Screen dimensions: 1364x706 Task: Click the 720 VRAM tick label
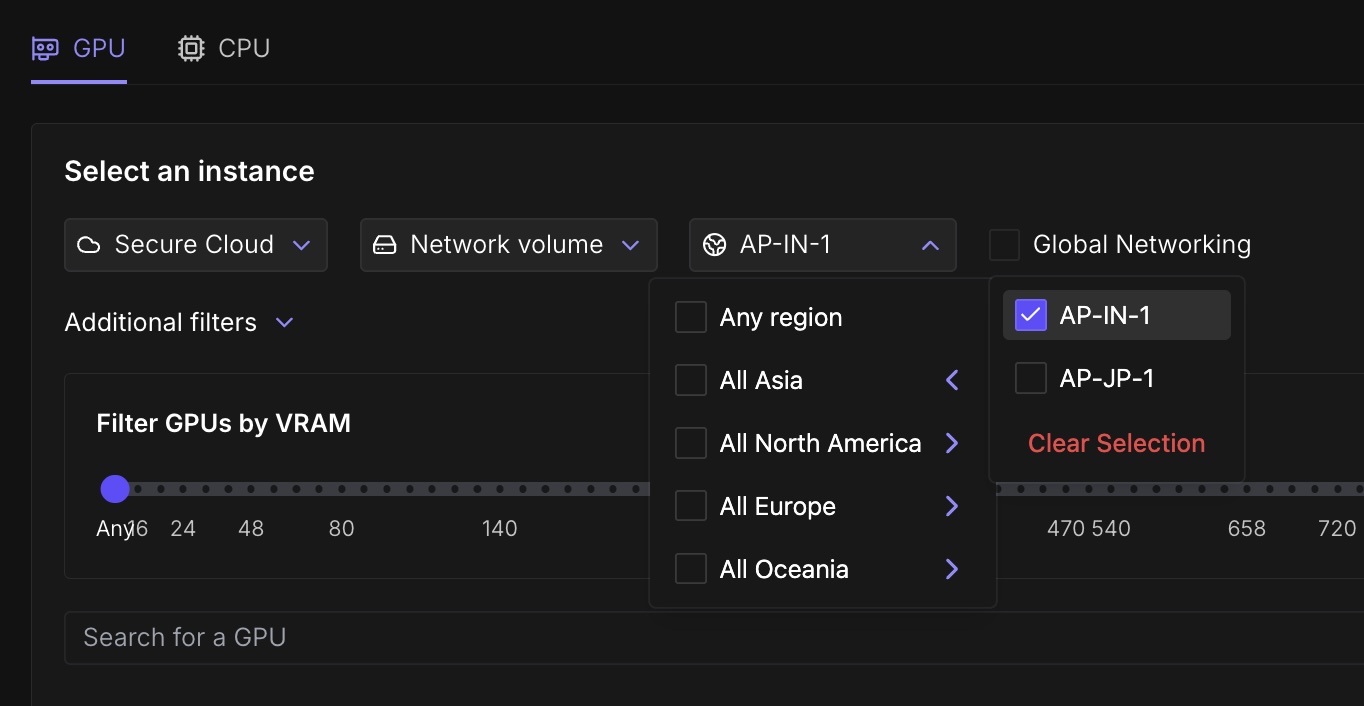pos(1337,529)
